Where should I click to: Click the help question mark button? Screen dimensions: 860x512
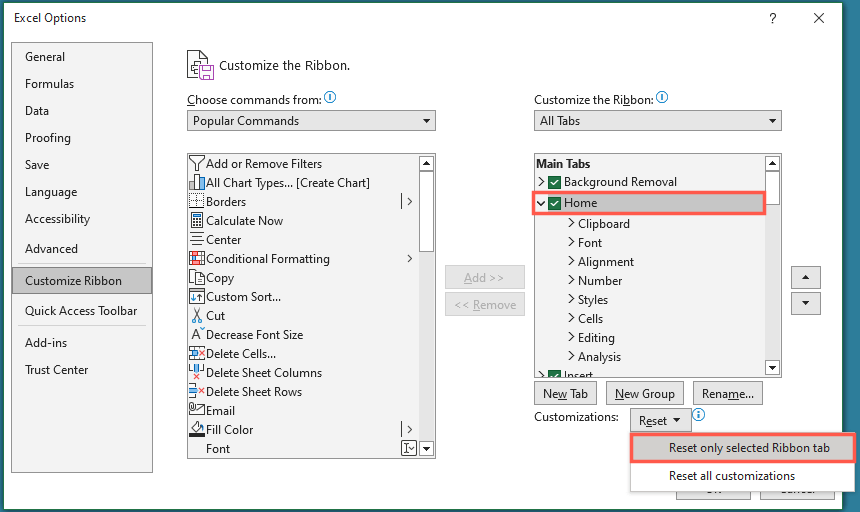click(772, 18)
